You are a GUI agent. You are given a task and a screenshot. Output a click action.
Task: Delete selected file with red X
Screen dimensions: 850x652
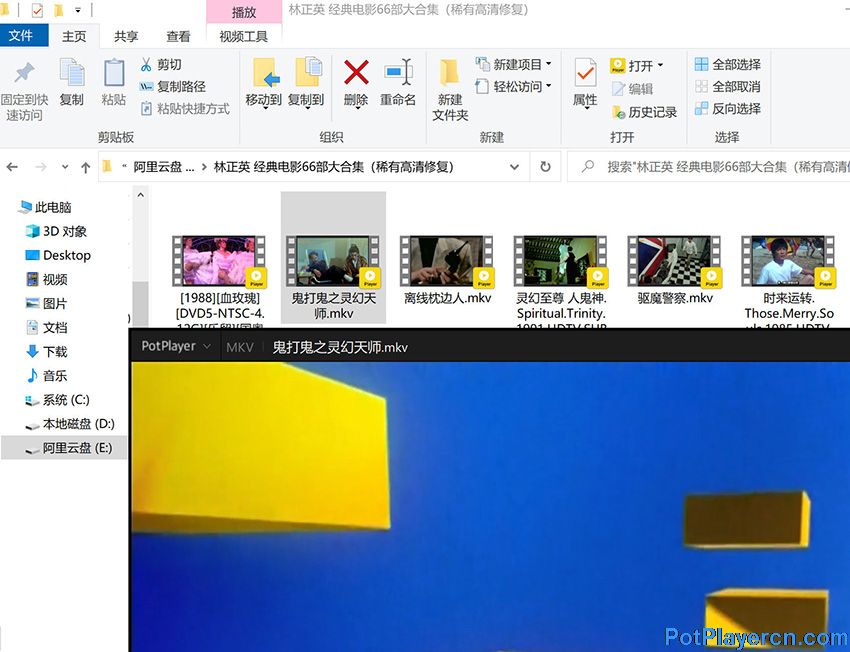tap(356, 73)
